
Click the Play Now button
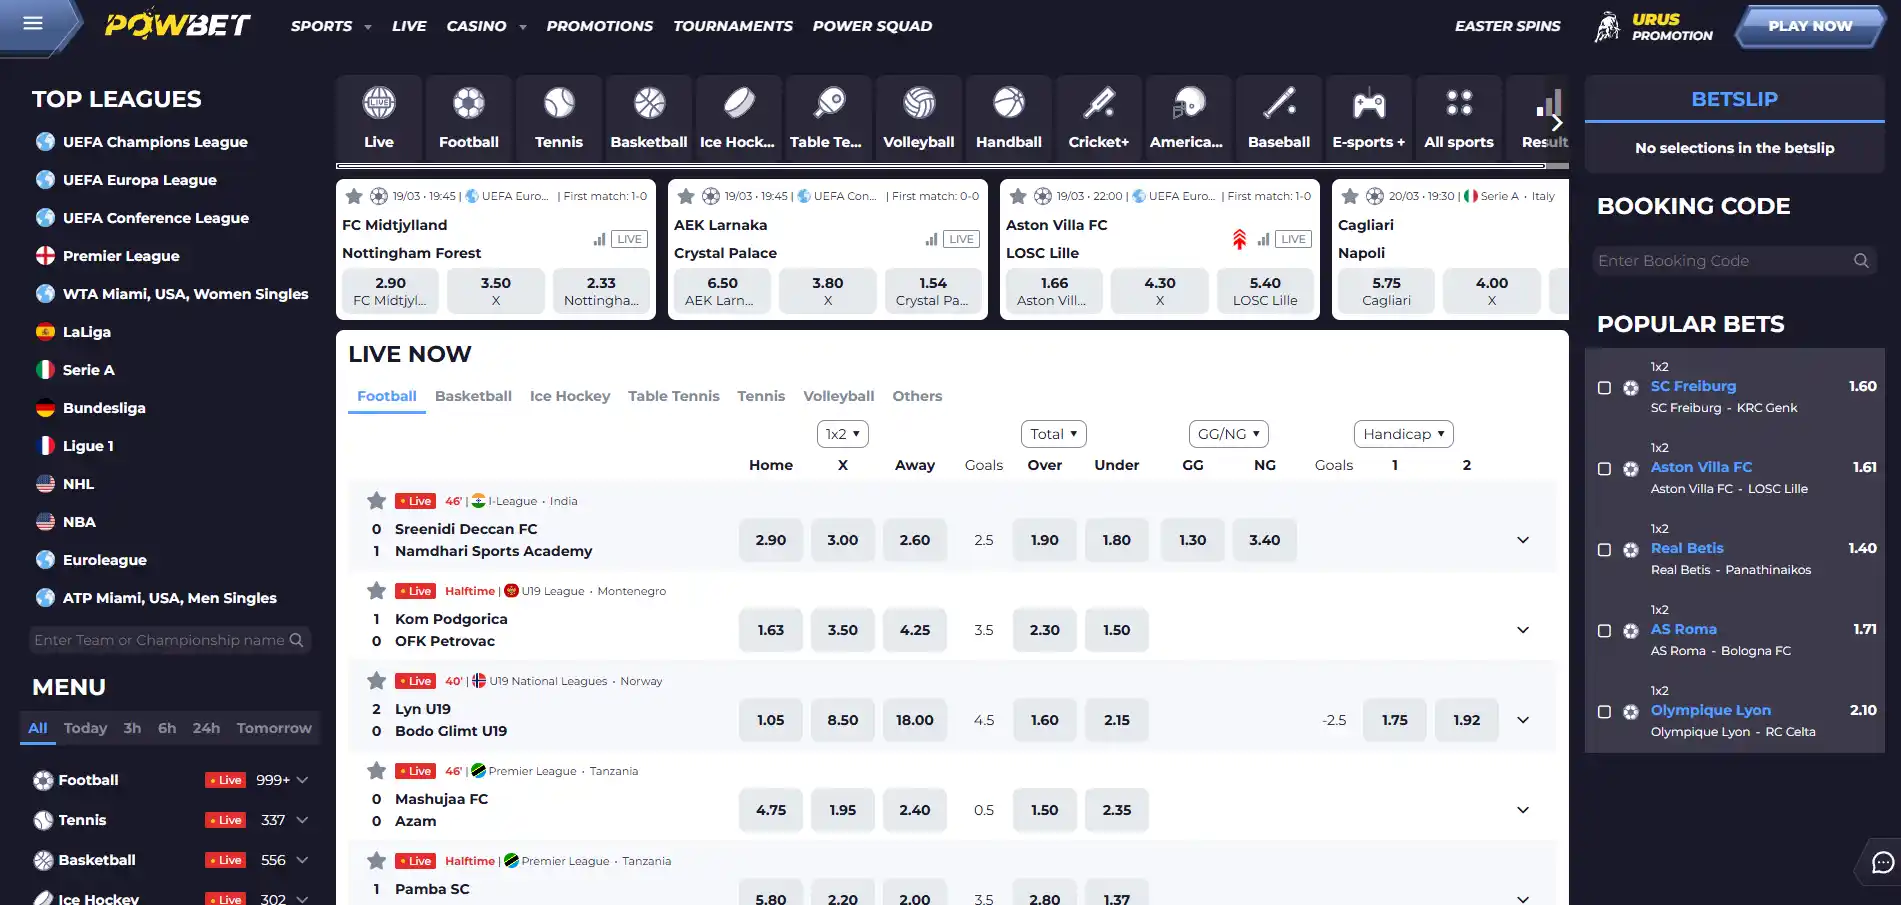1810,26
